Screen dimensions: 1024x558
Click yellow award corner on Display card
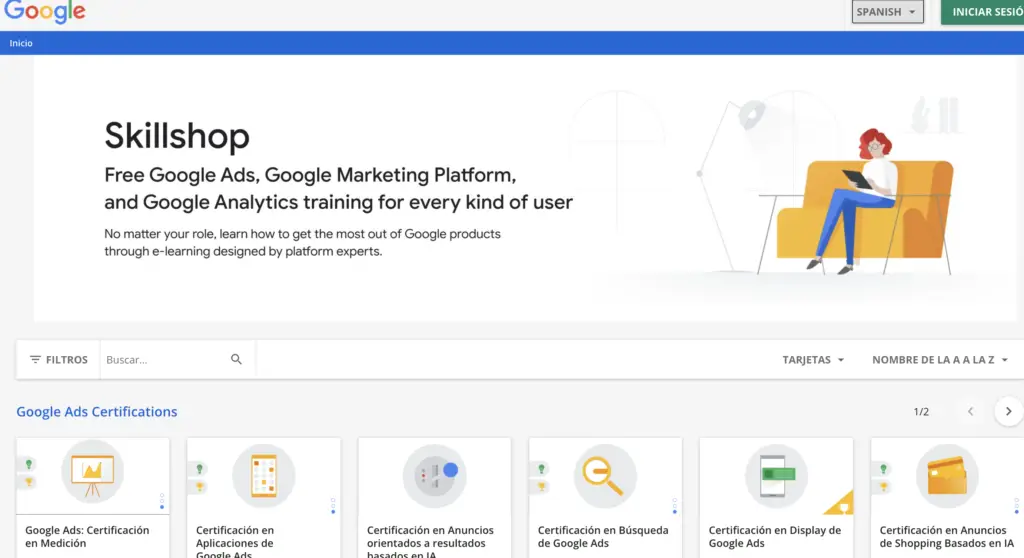pyautogui.click(x=842, y=504)
